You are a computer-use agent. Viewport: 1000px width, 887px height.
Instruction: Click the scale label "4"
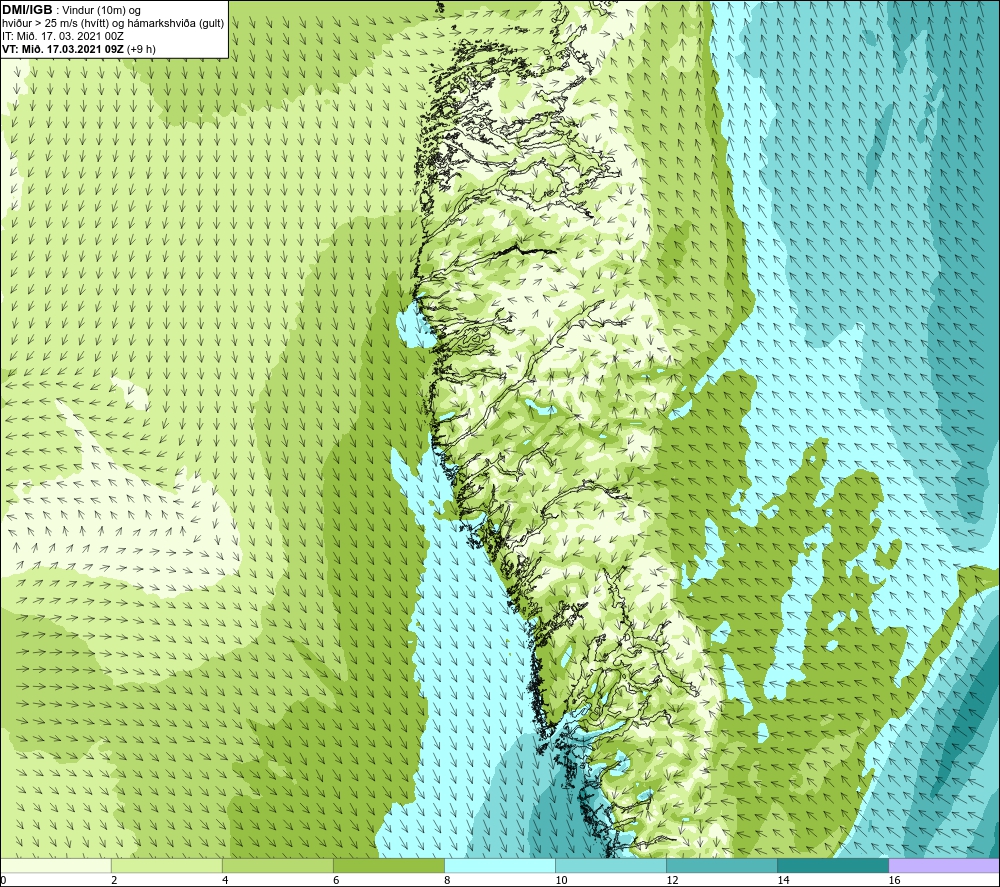(x=225, y=881)
